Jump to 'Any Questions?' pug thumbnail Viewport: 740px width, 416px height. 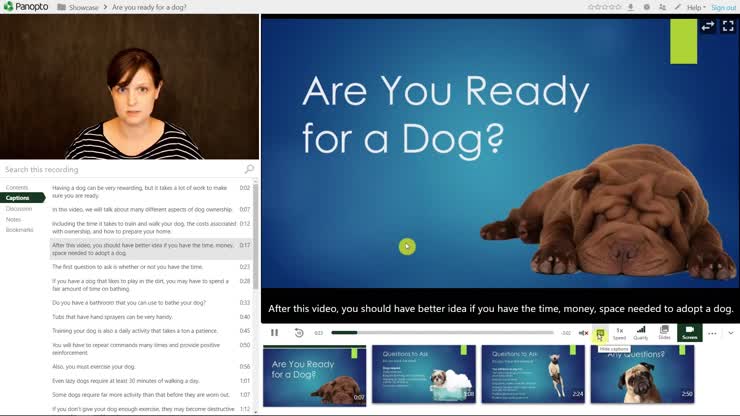pos(642,374)
